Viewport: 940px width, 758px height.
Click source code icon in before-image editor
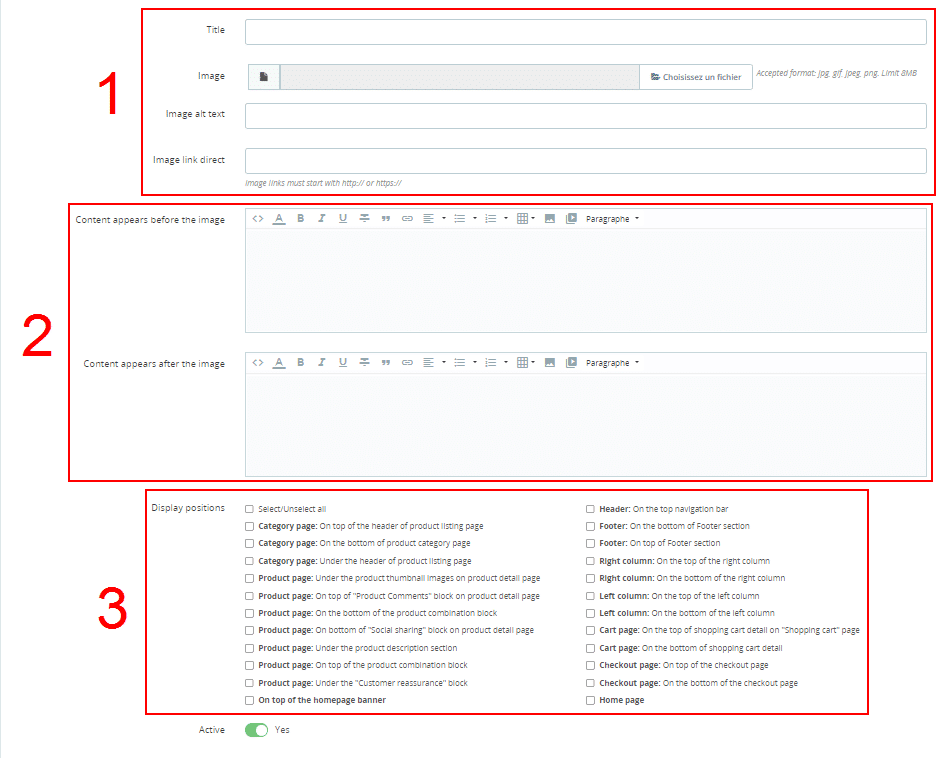pyautogui.click(x=258, y=219)
